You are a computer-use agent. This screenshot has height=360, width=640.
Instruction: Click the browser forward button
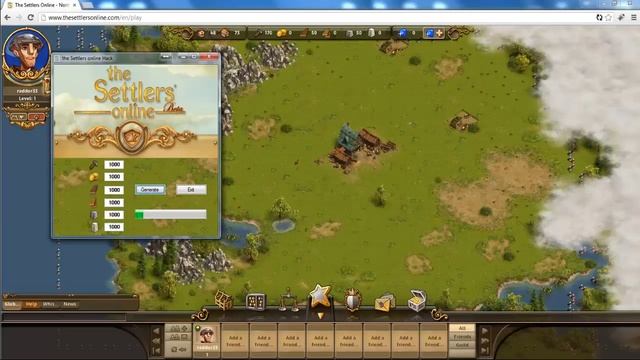coord(19,18)
